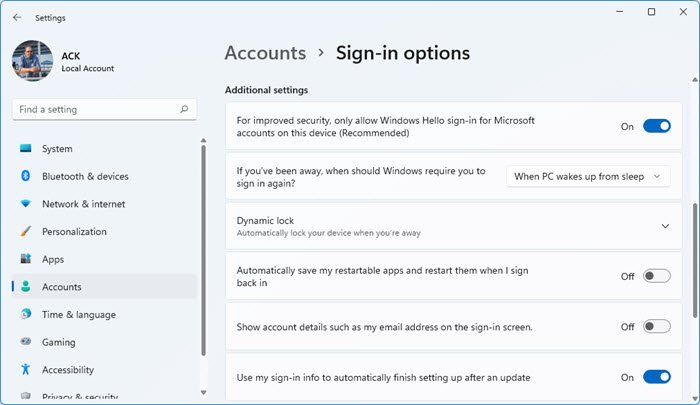
Task: Click the Find a setting search box
Action: pyautogui.click(x=95, y=109)
